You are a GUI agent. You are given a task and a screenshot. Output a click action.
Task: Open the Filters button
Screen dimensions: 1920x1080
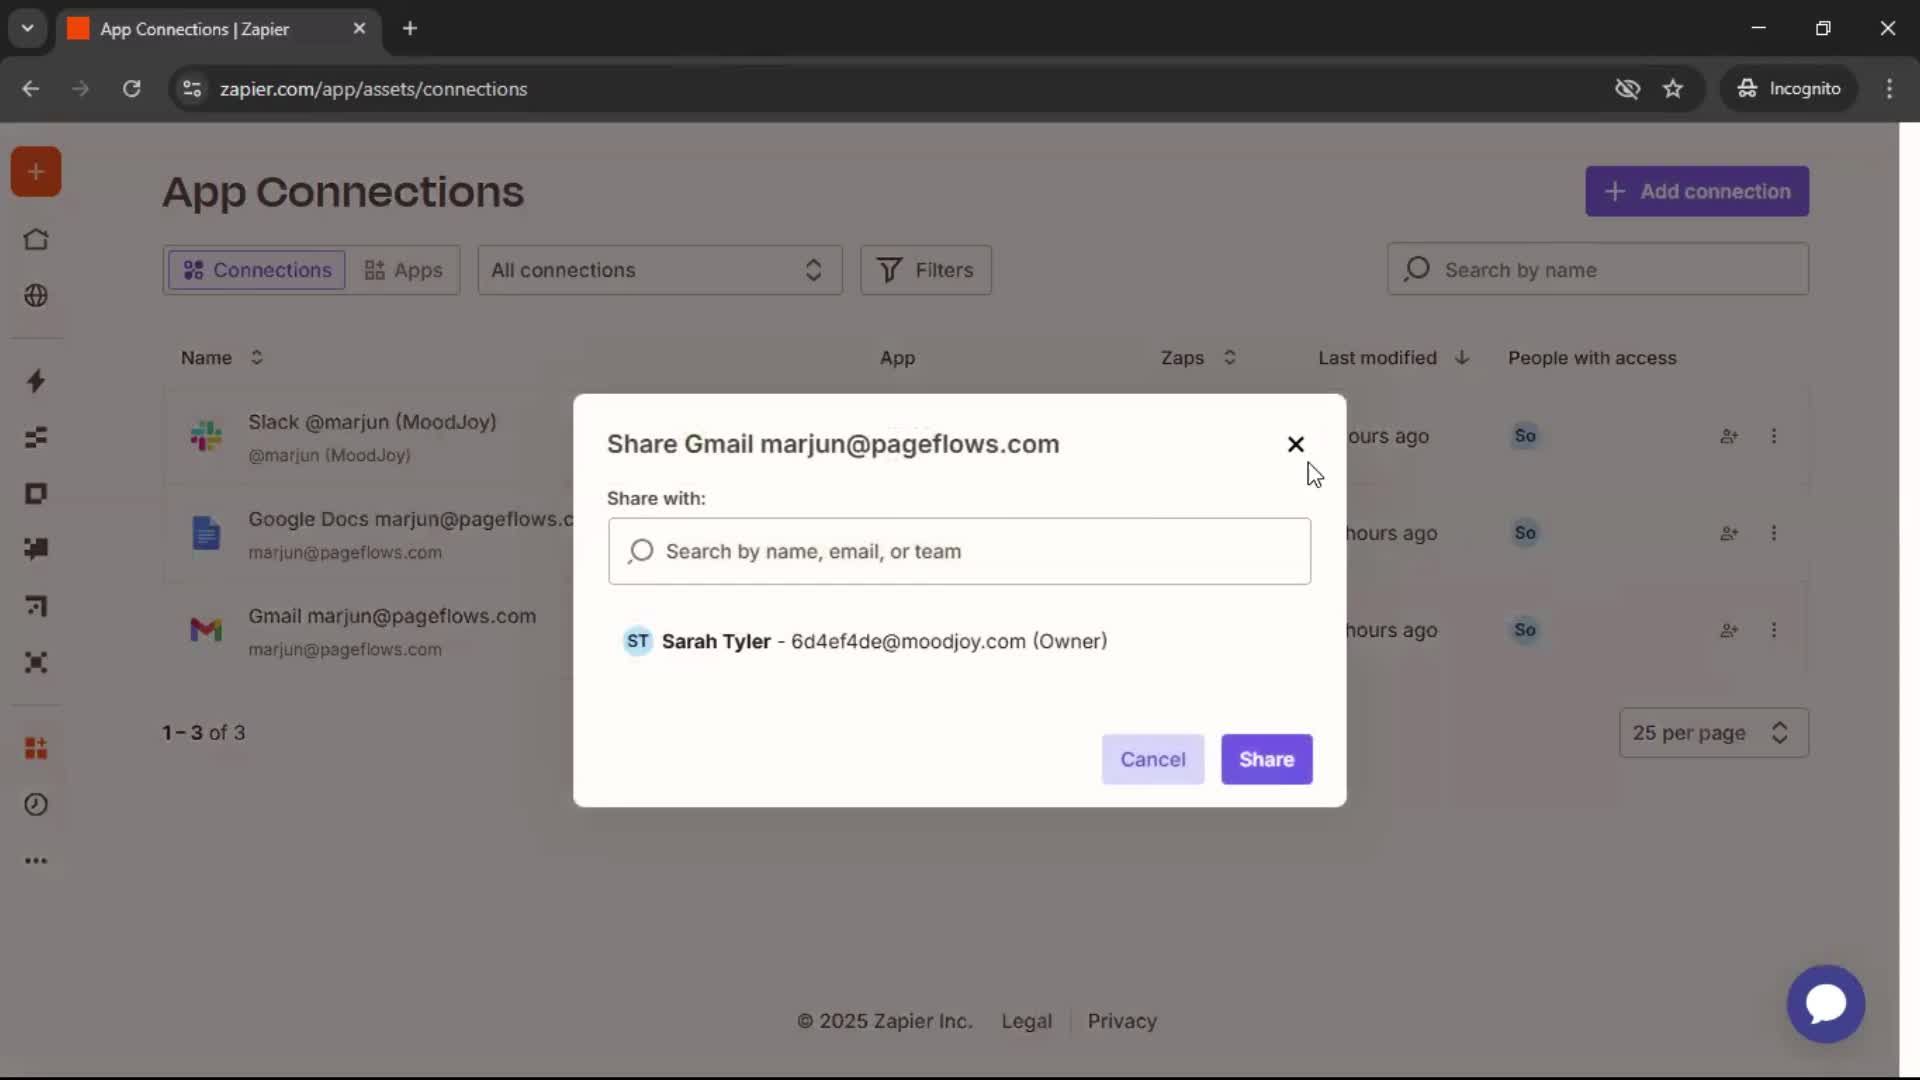tap(925, 270)
